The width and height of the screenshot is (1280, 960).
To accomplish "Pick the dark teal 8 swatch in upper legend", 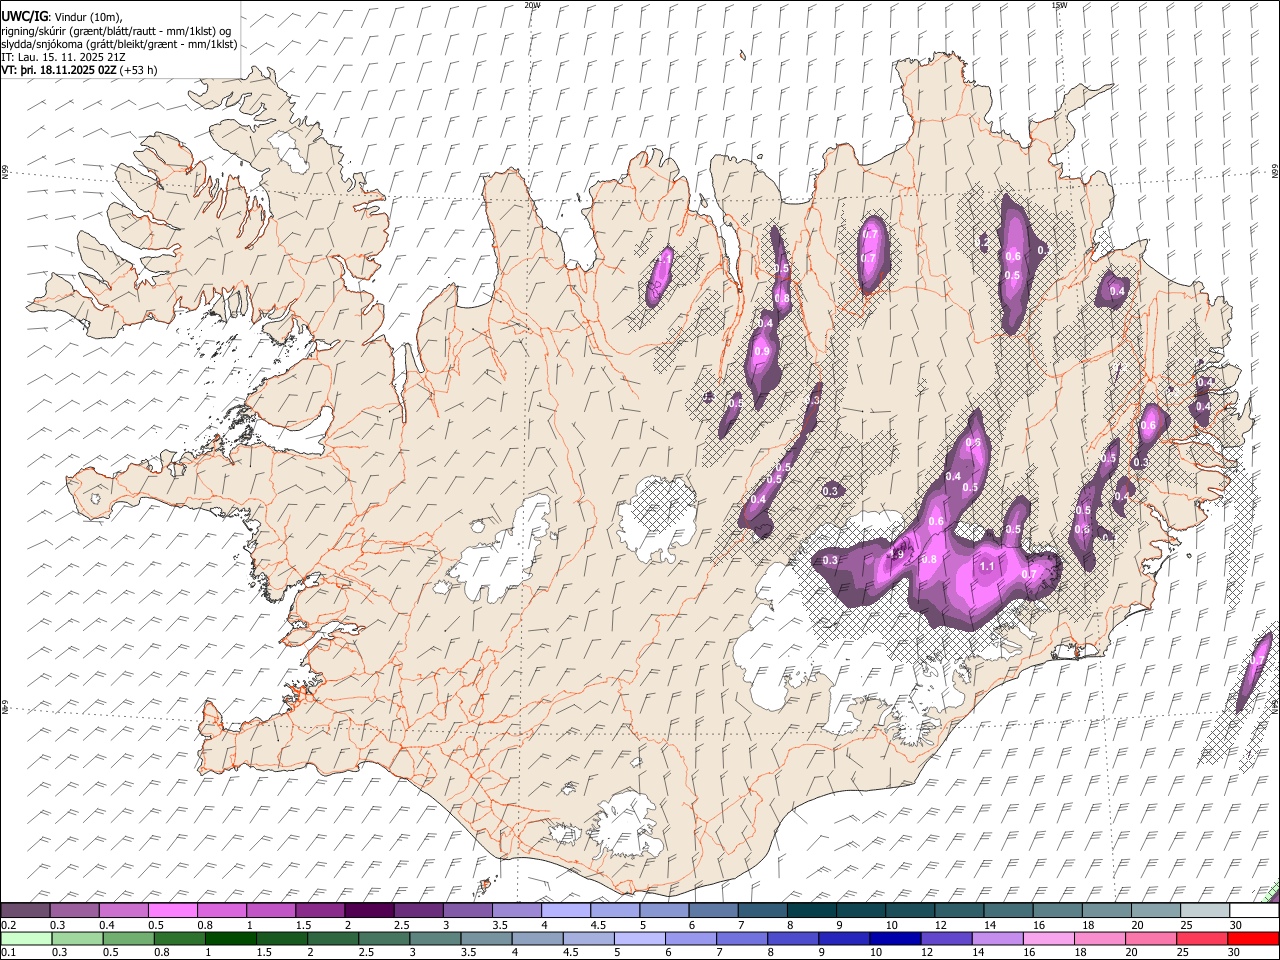I will click(811, 910).
